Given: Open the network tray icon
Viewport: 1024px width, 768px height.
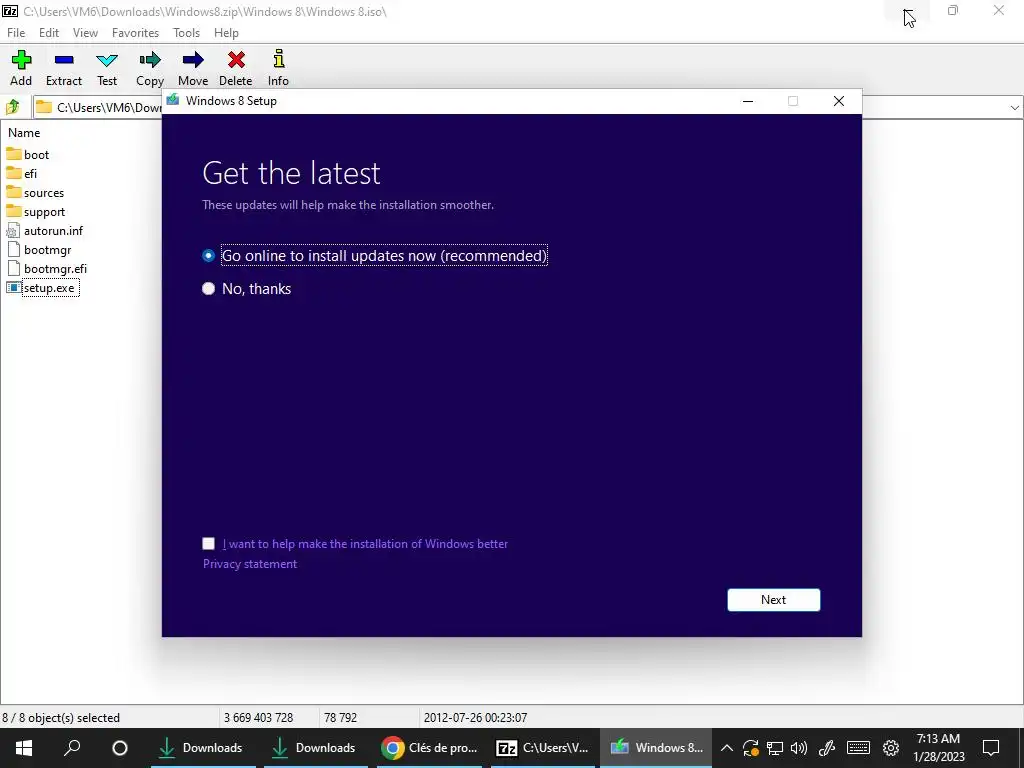Looking at the screenshot, I should click(x=775, y=748).
